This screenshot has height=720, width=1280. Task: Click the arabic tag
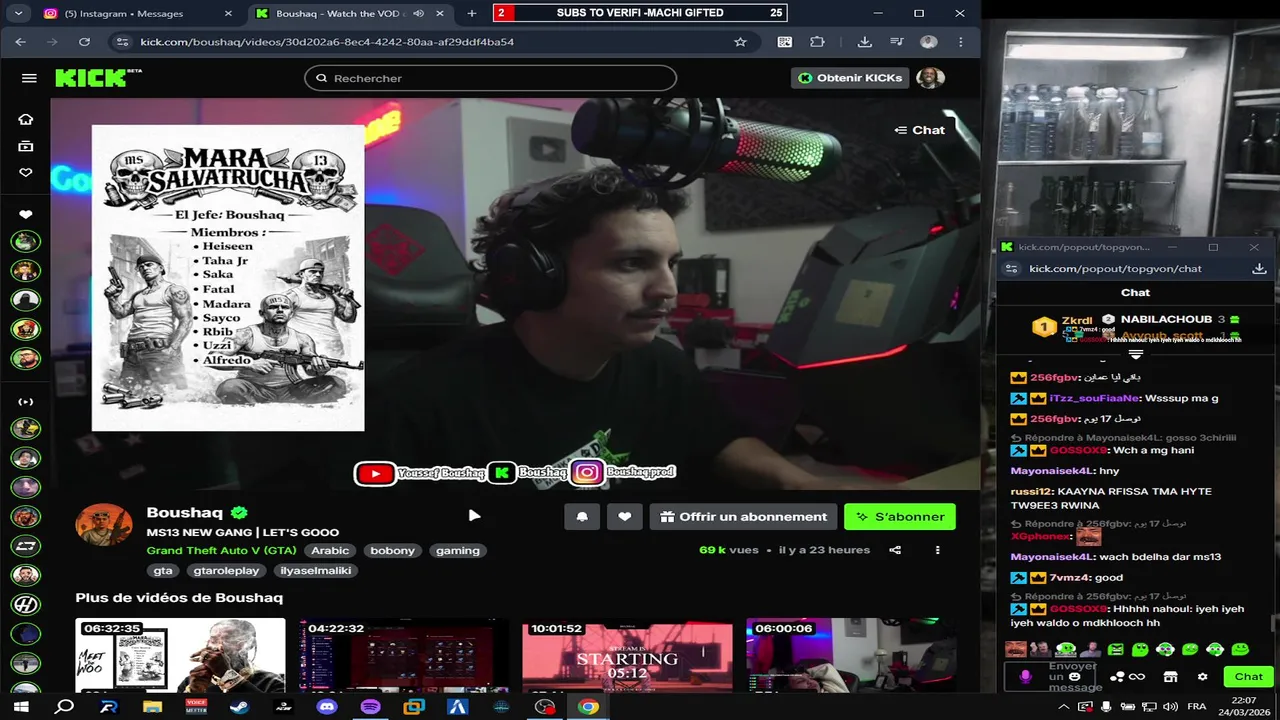pyautogui.click(x=330, y=551)
